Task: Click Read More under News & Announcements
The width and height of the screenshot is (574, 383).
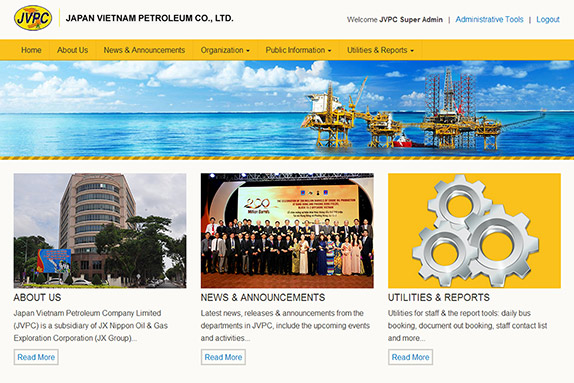Action: pos(223,357)
